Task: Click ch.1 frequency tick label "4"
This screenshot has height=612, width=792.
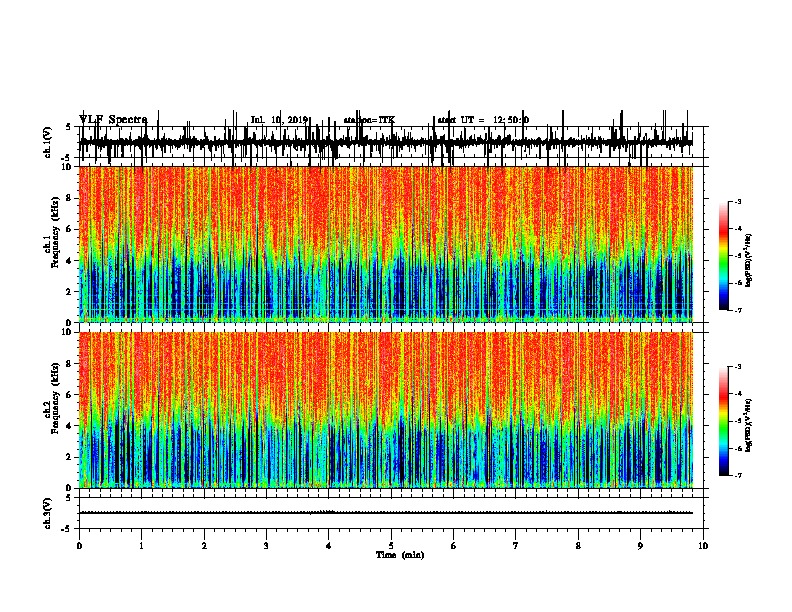Action: (69, 261)
